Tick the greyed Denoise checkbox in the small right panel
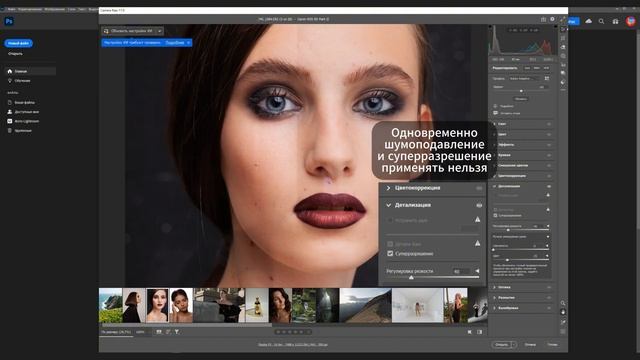This screenshot has width=640, height=360. point(496,209)
